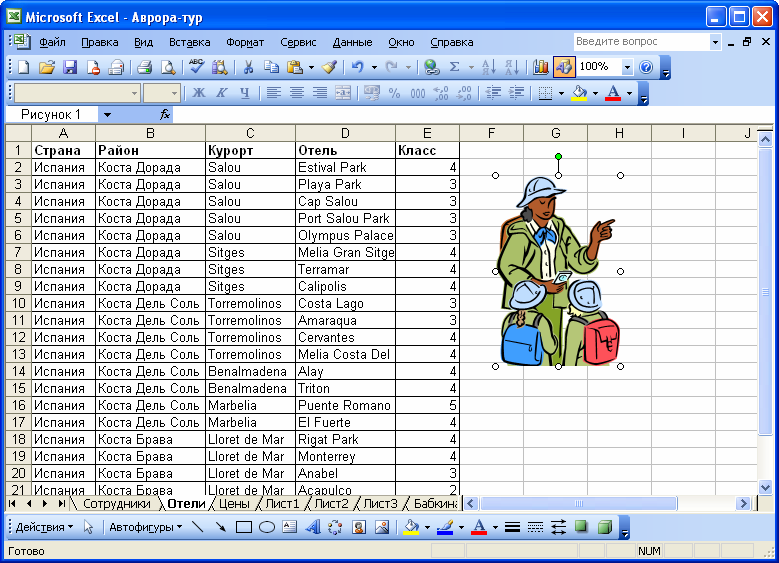
Task: Click the Действия button
Action: pyautogui.click(x=44, y=527)
